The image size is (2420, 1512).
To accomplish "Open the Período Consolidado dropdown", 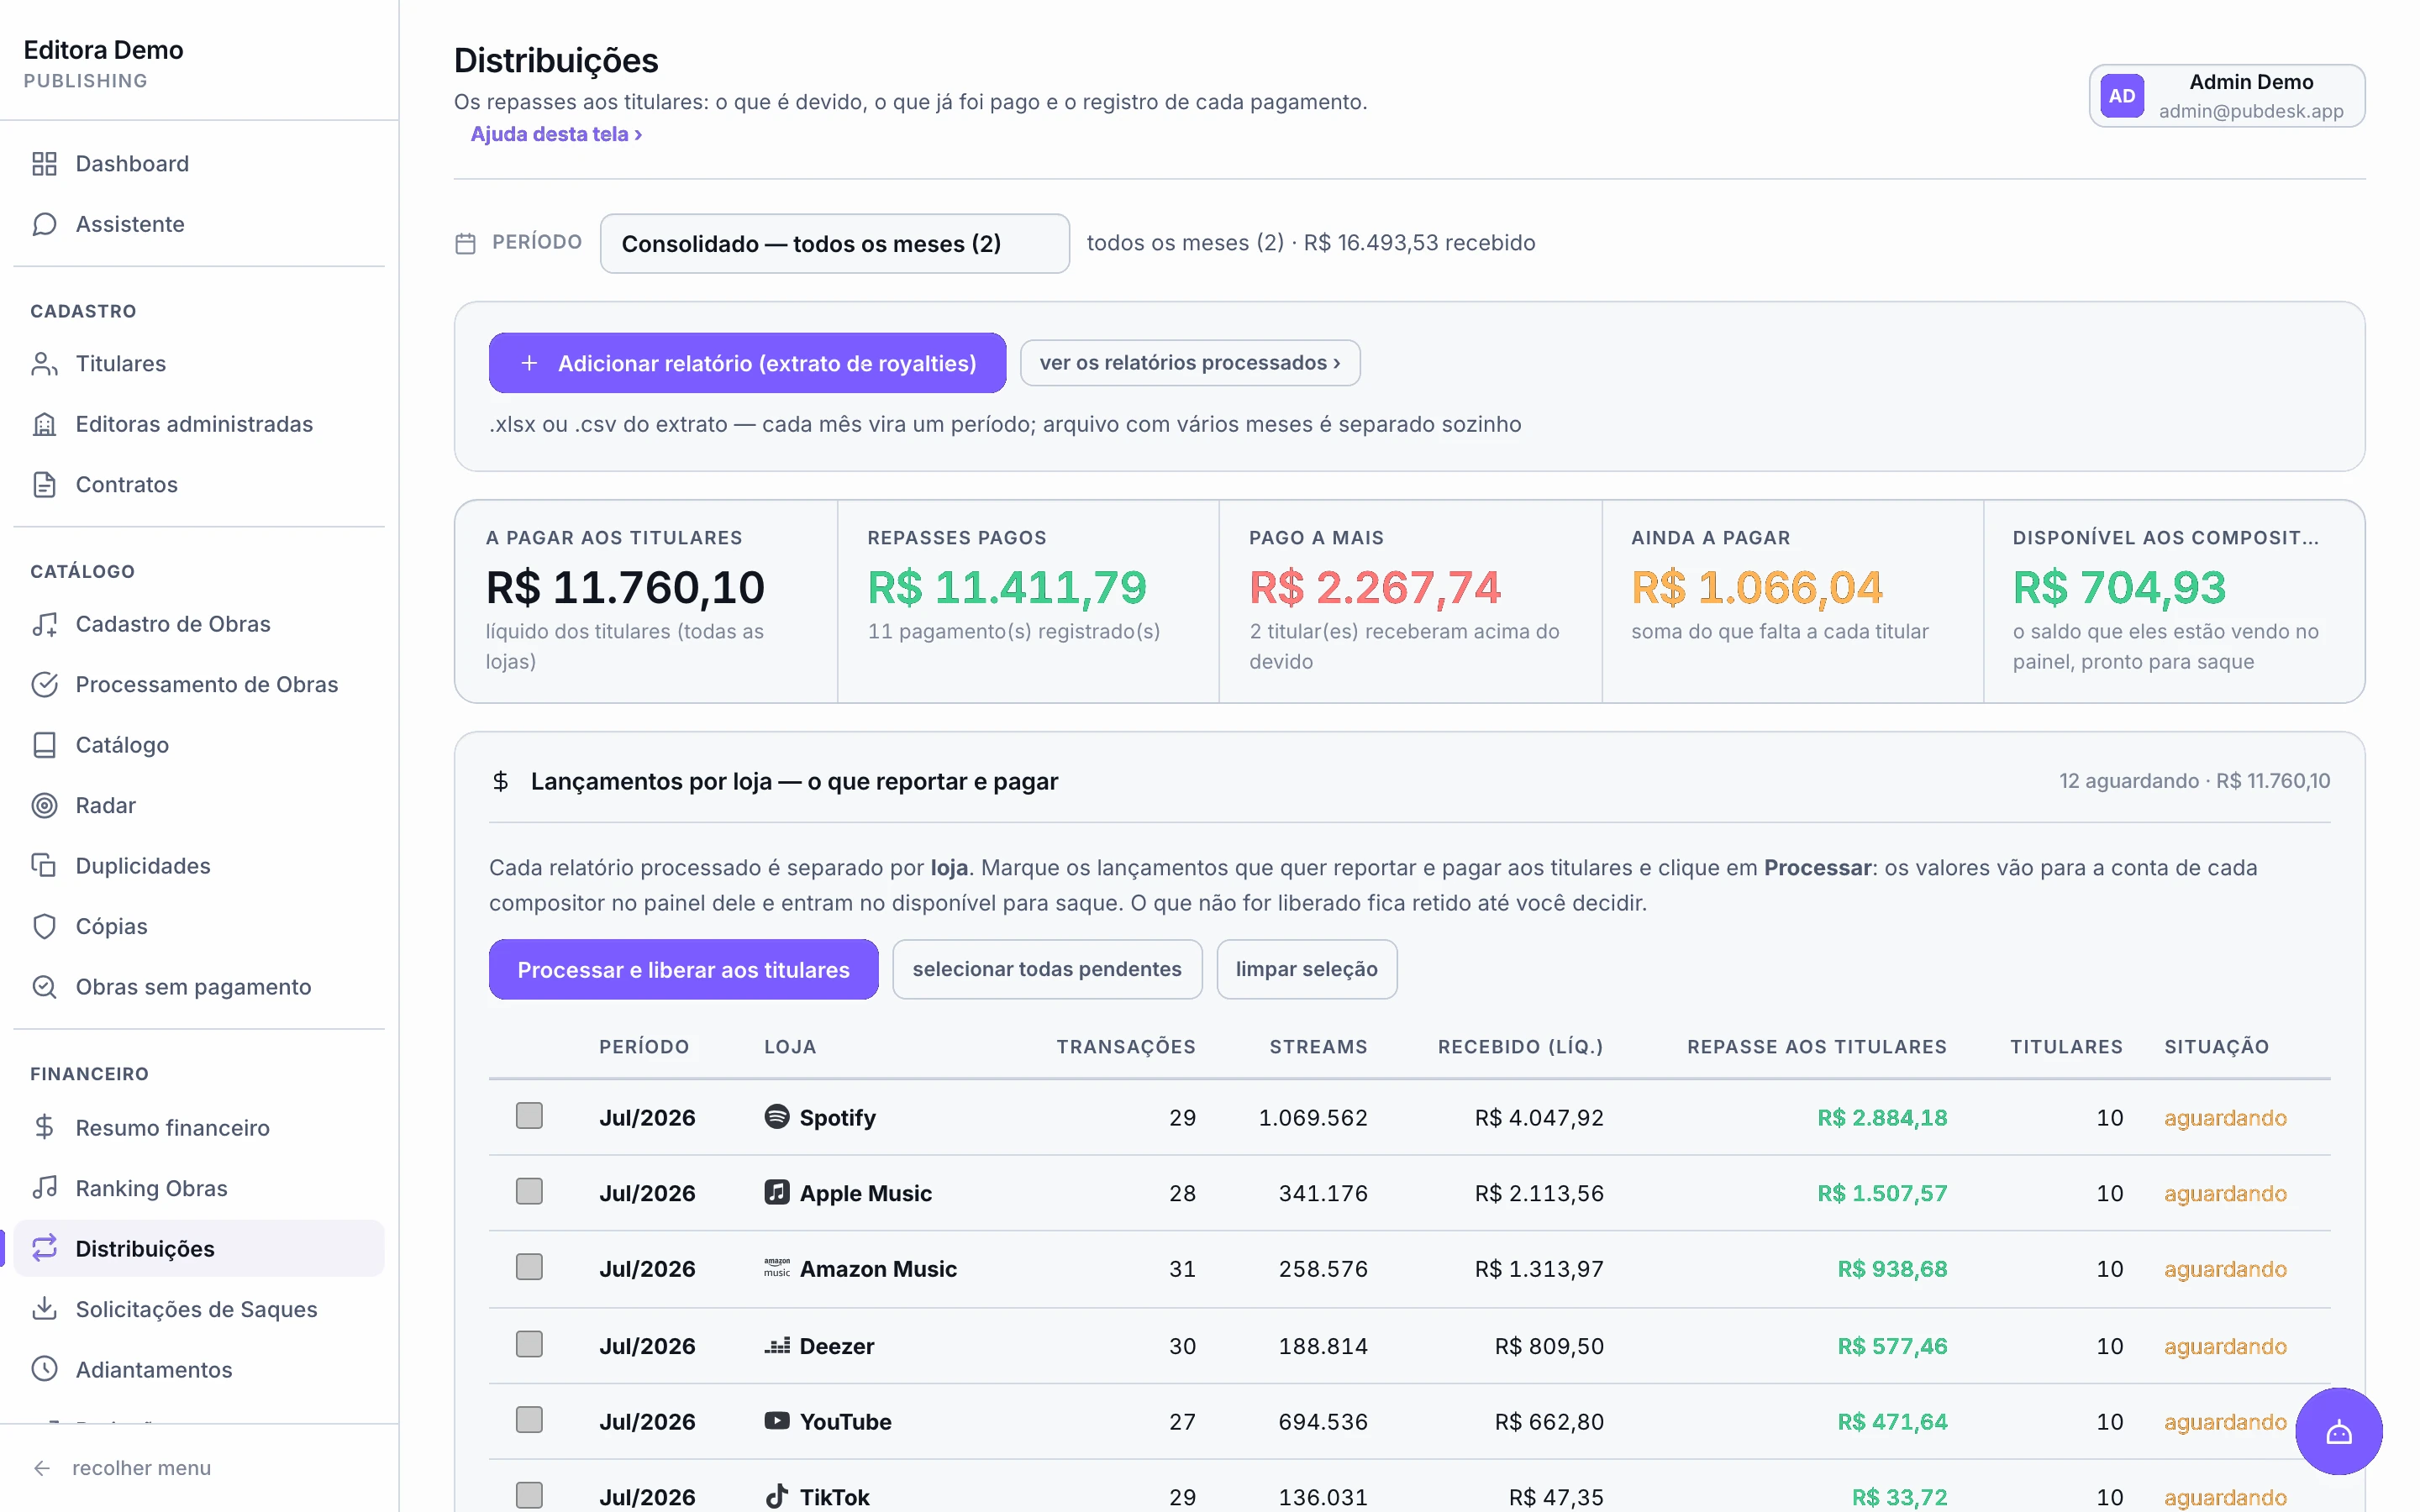I will [834, 243].
